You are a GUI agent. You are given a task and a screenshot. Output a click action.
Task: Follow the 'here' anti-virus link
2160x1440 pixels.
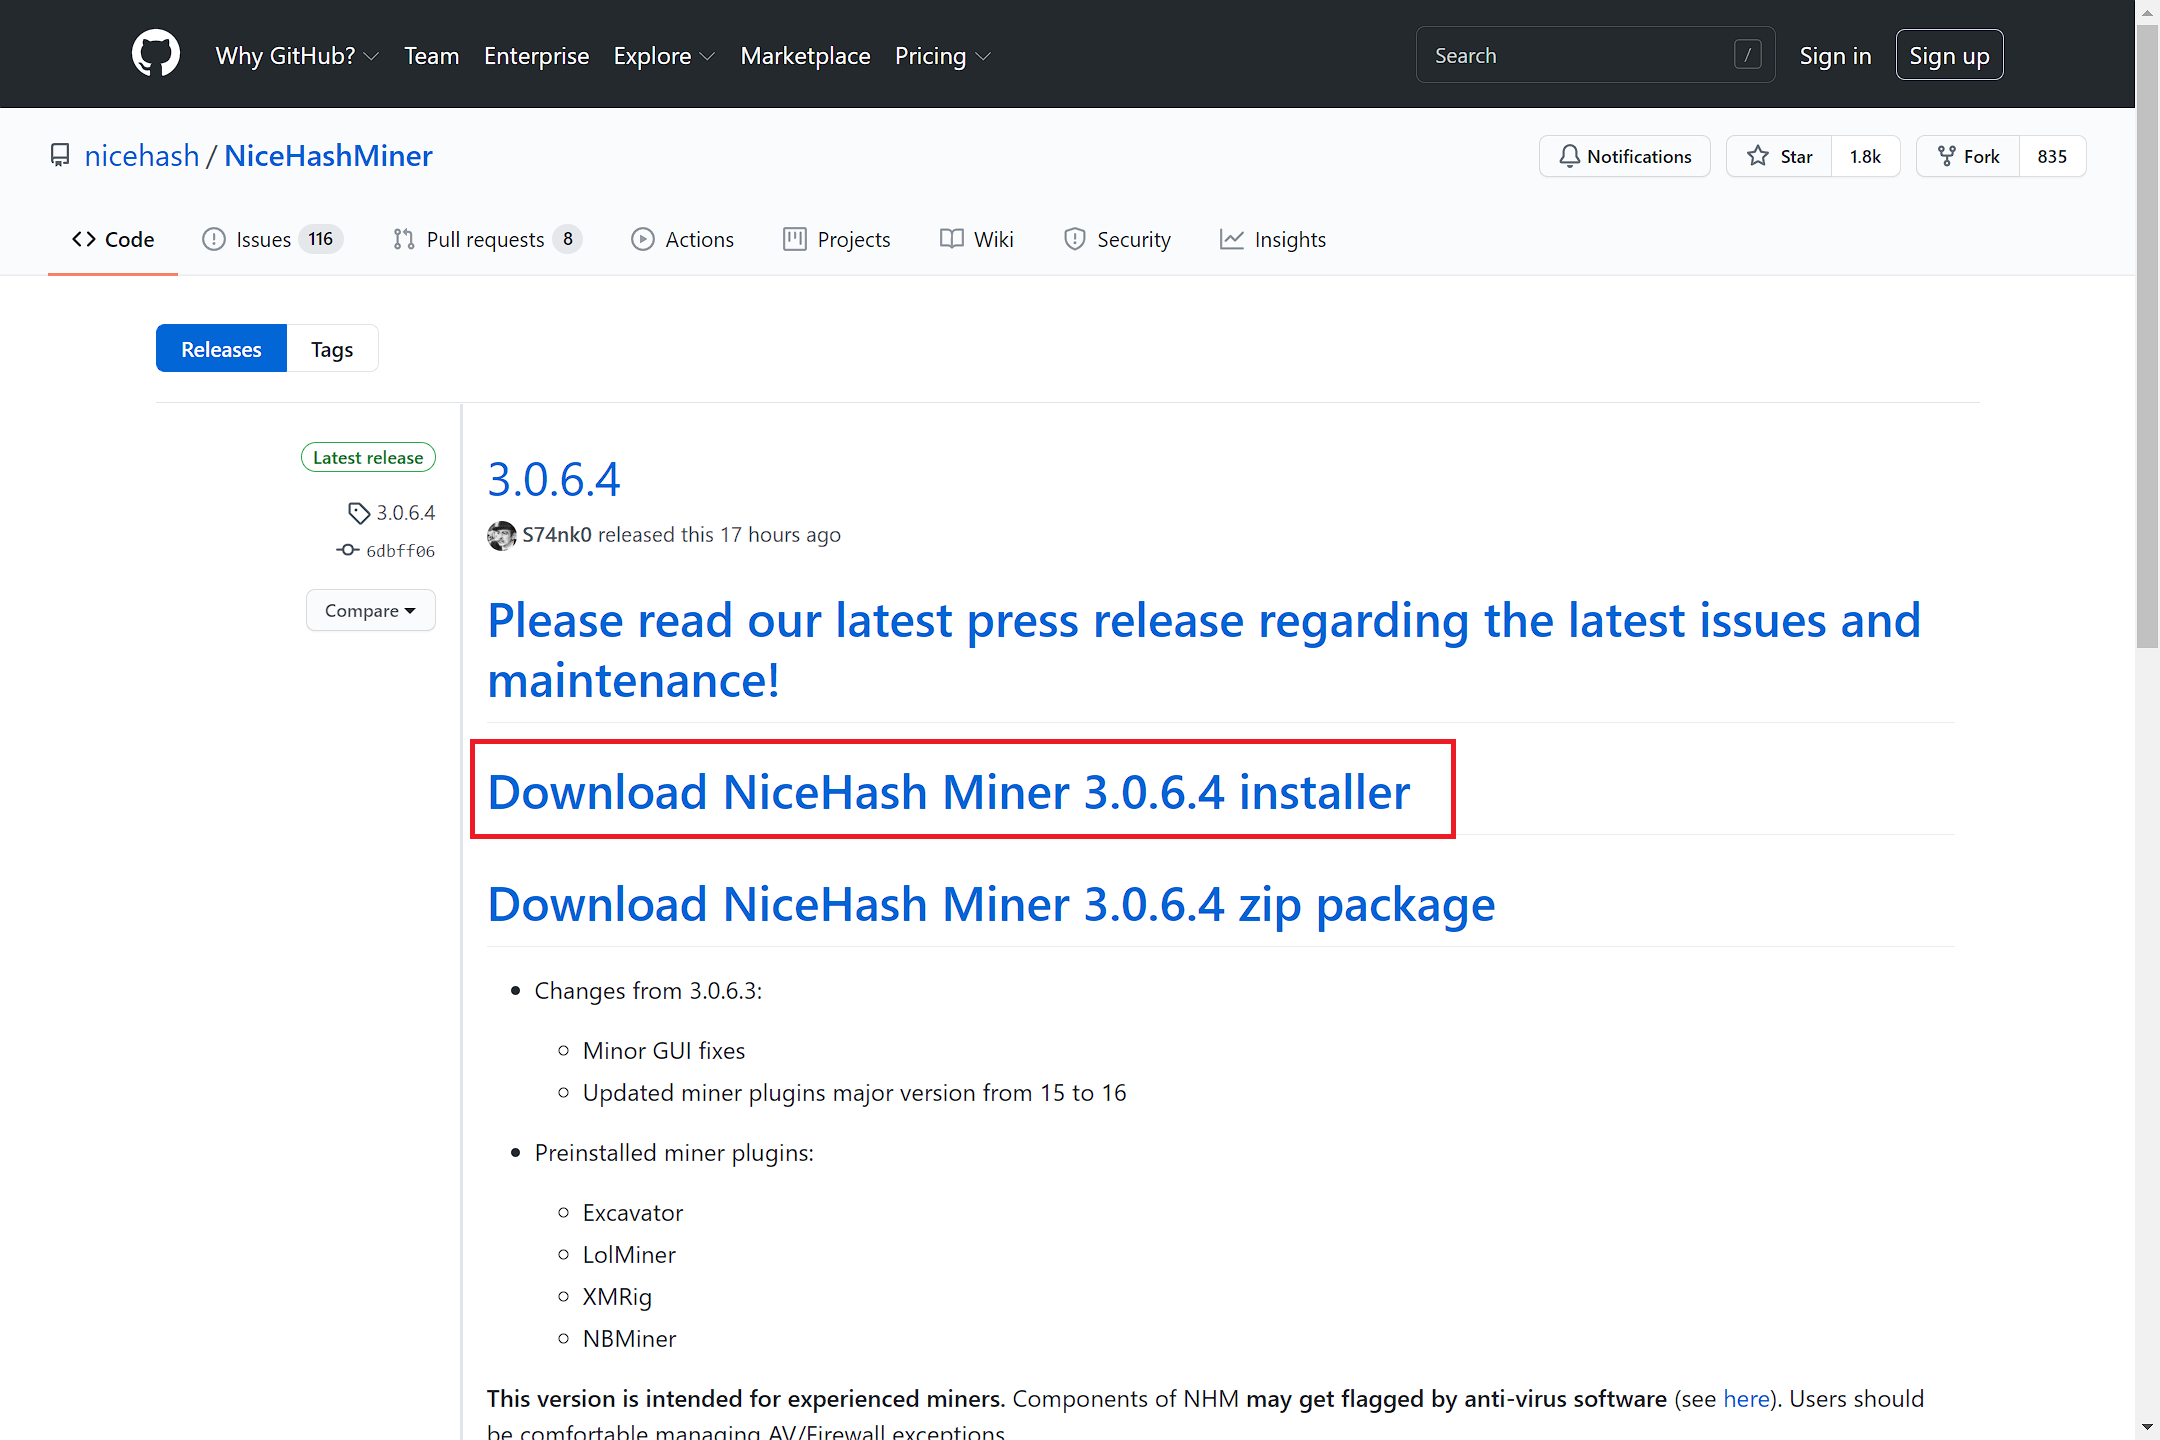[1746, 1398]
